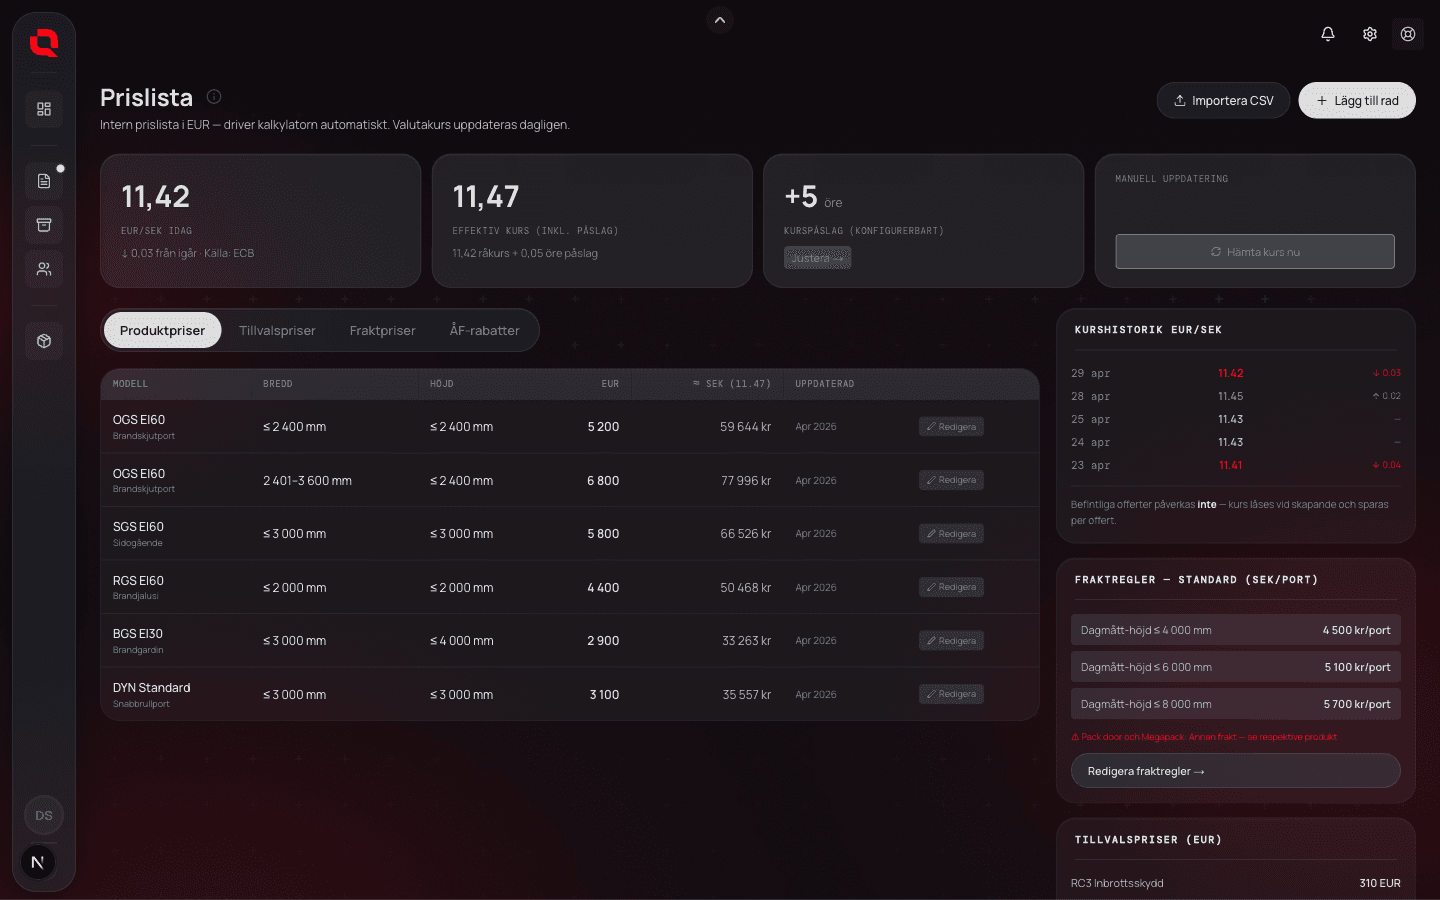This screenshot has width=1440, height=900.
Task: Click Lägg till rad button
Action: click(1357, 100)
